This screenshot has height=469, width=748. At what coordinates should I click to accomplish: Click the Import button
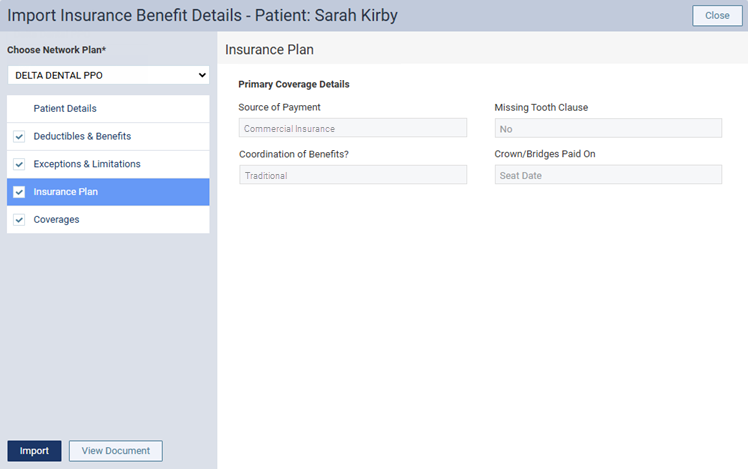pyautogui.click(x=34, y=451)
